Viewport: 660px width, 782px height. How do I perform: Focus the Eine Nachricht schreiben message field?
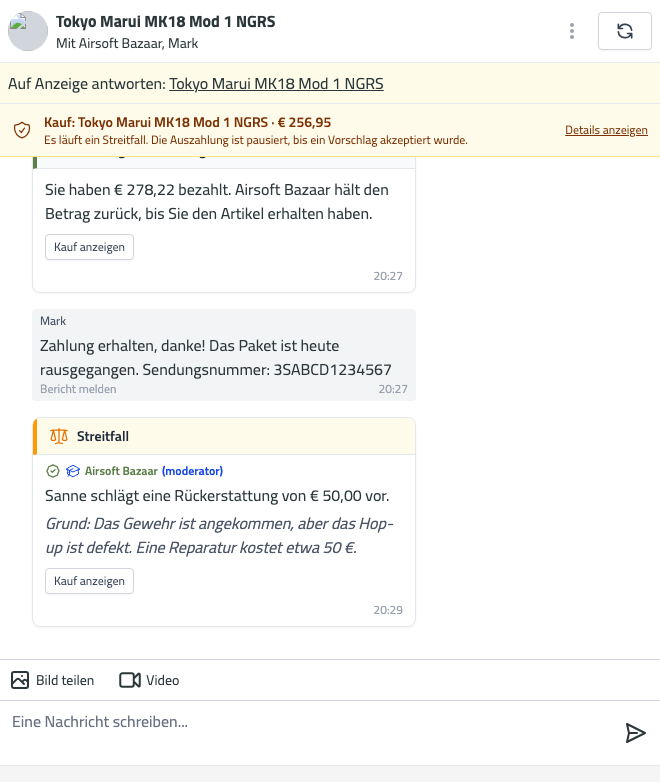309,733
